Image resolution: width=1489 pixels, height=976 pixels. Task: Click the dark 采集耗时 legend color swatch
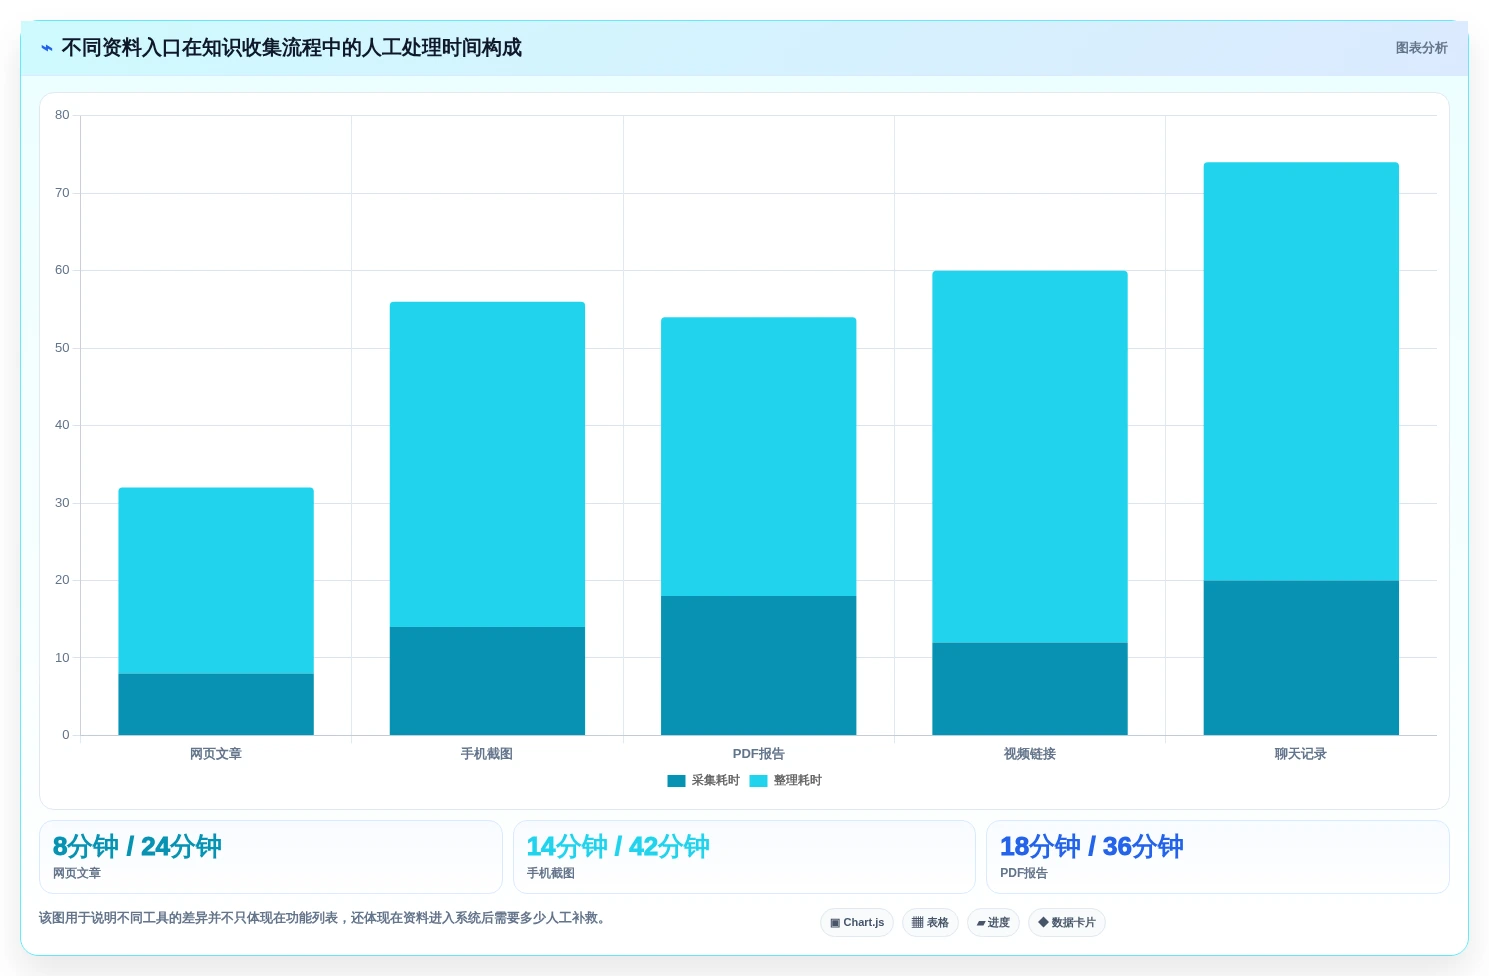(676, 781)
